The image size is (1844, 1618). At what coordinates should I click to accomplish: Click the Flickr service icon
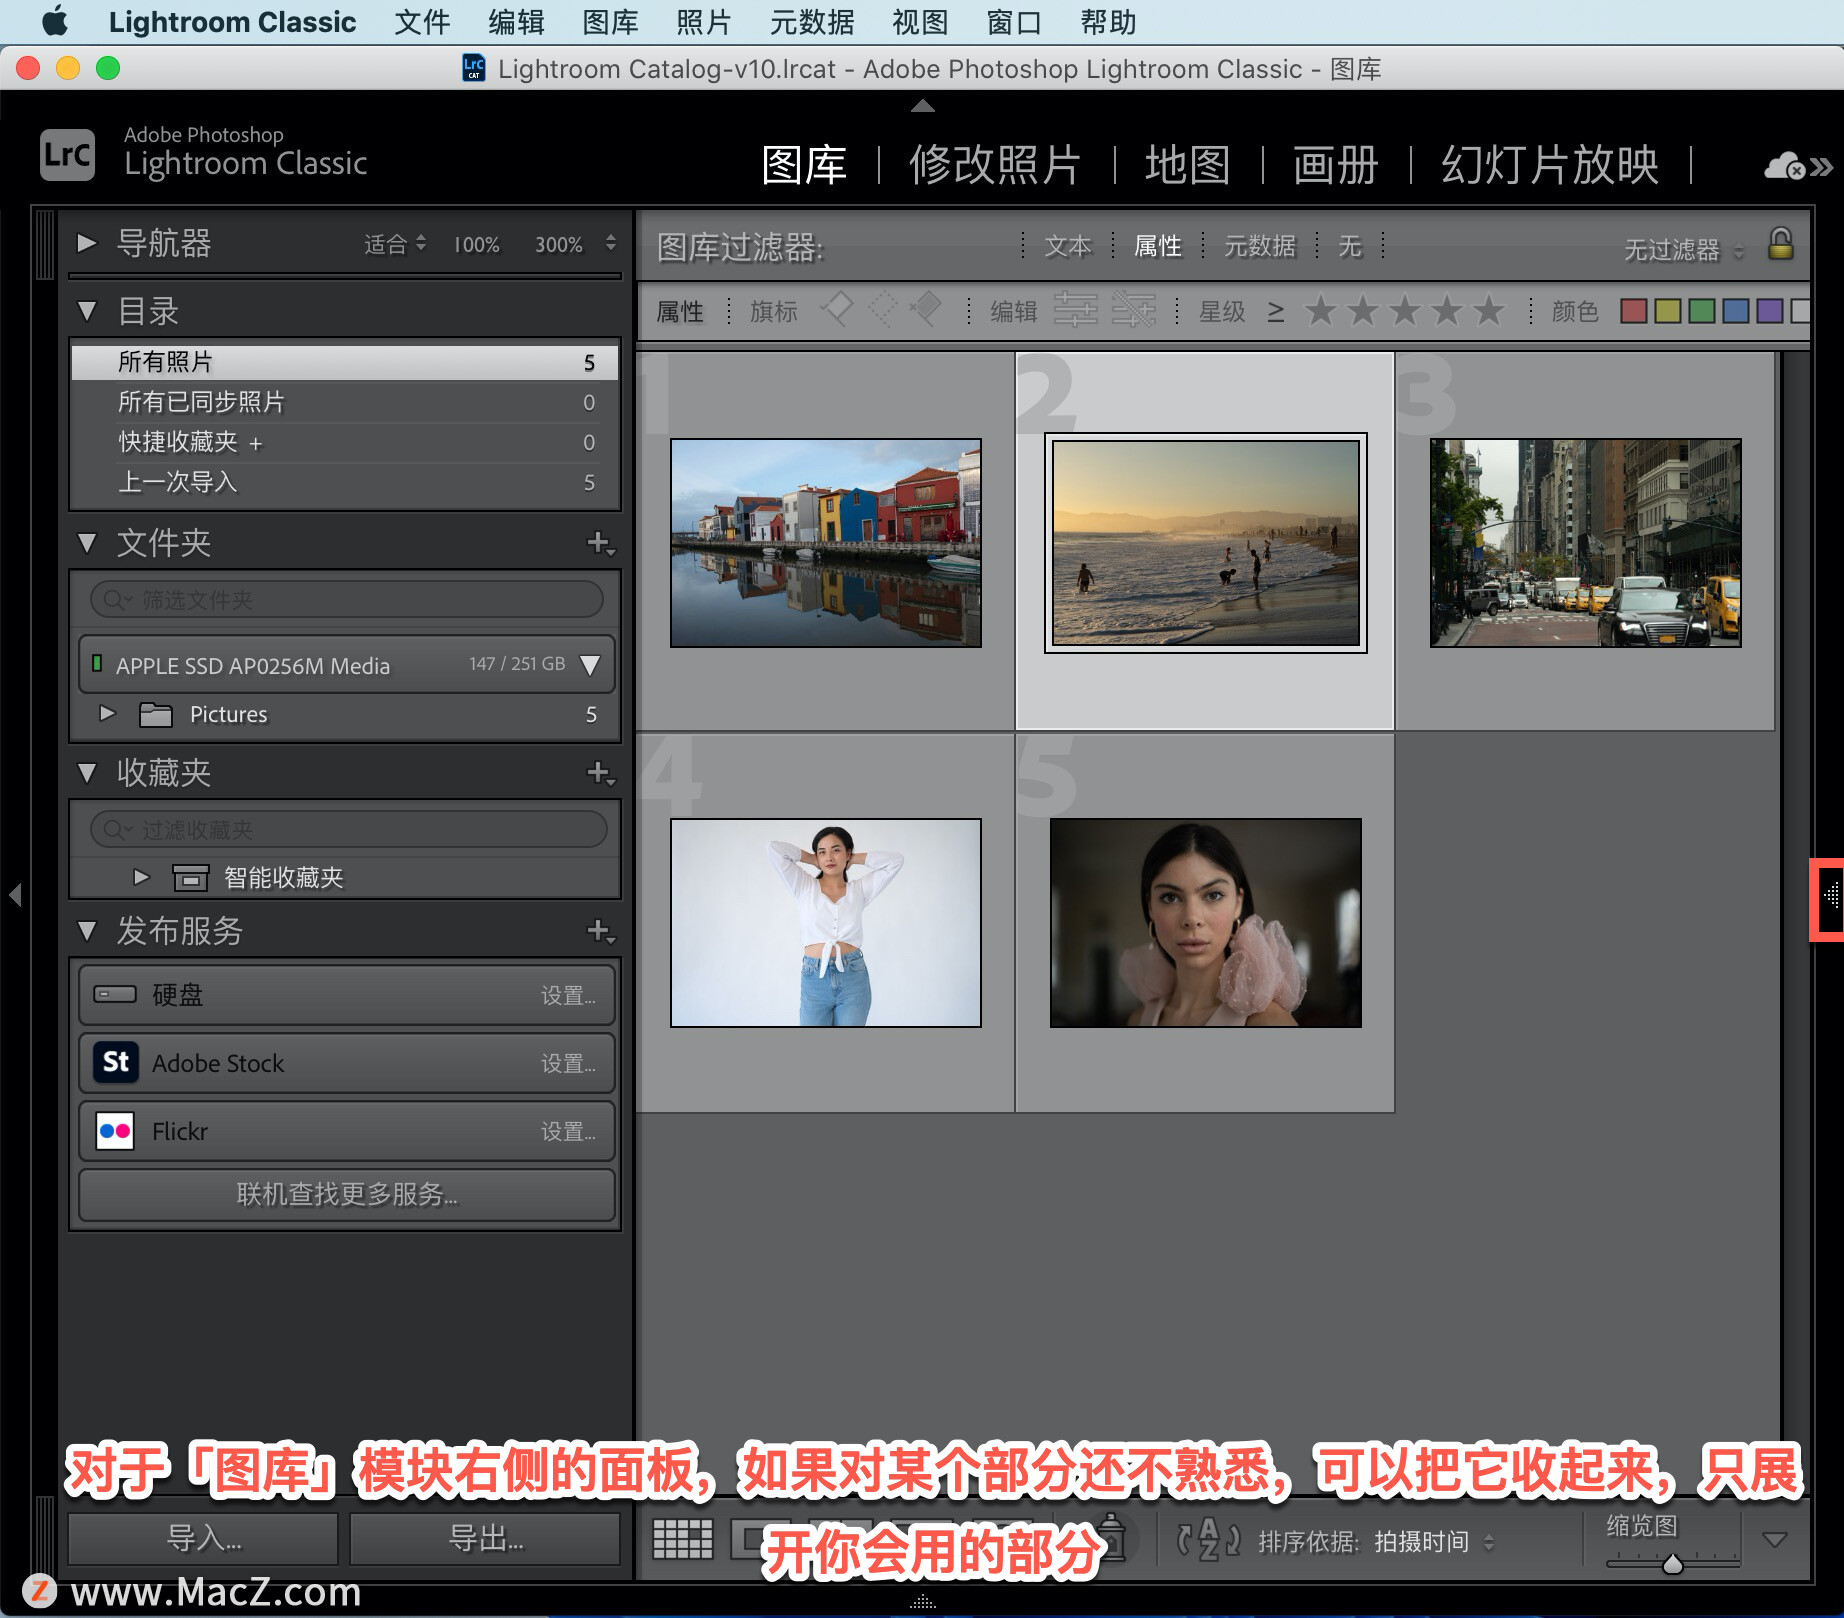click(x=115, y=1131)
